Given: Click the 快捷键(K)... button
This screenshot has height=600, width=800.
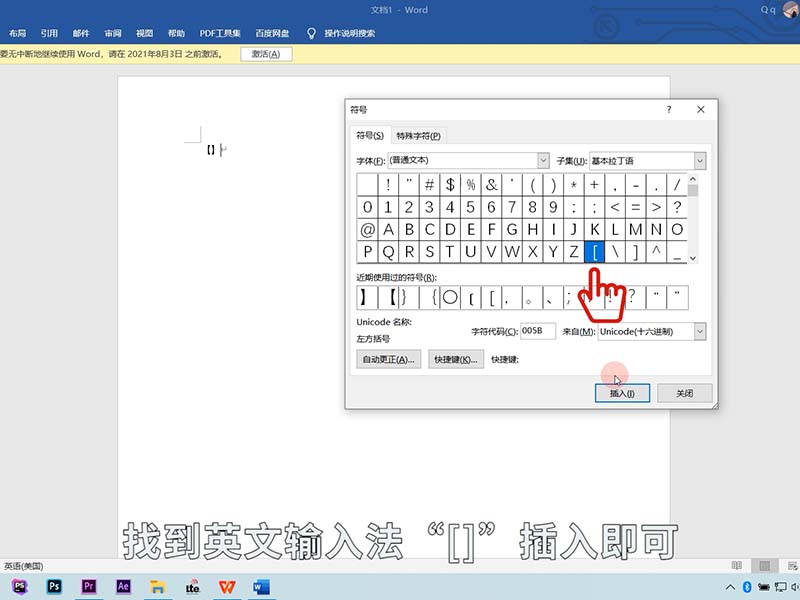Looking at the screenshot, I should pyautogui.click(x=456, y=359).
